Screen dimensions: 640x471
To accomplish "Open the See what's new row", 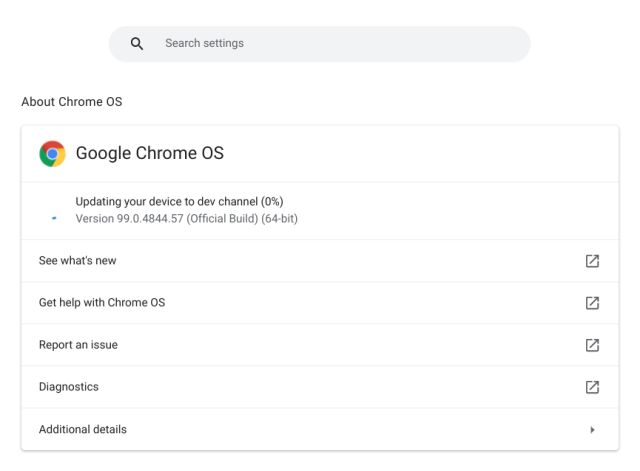I will pos(320,261).
